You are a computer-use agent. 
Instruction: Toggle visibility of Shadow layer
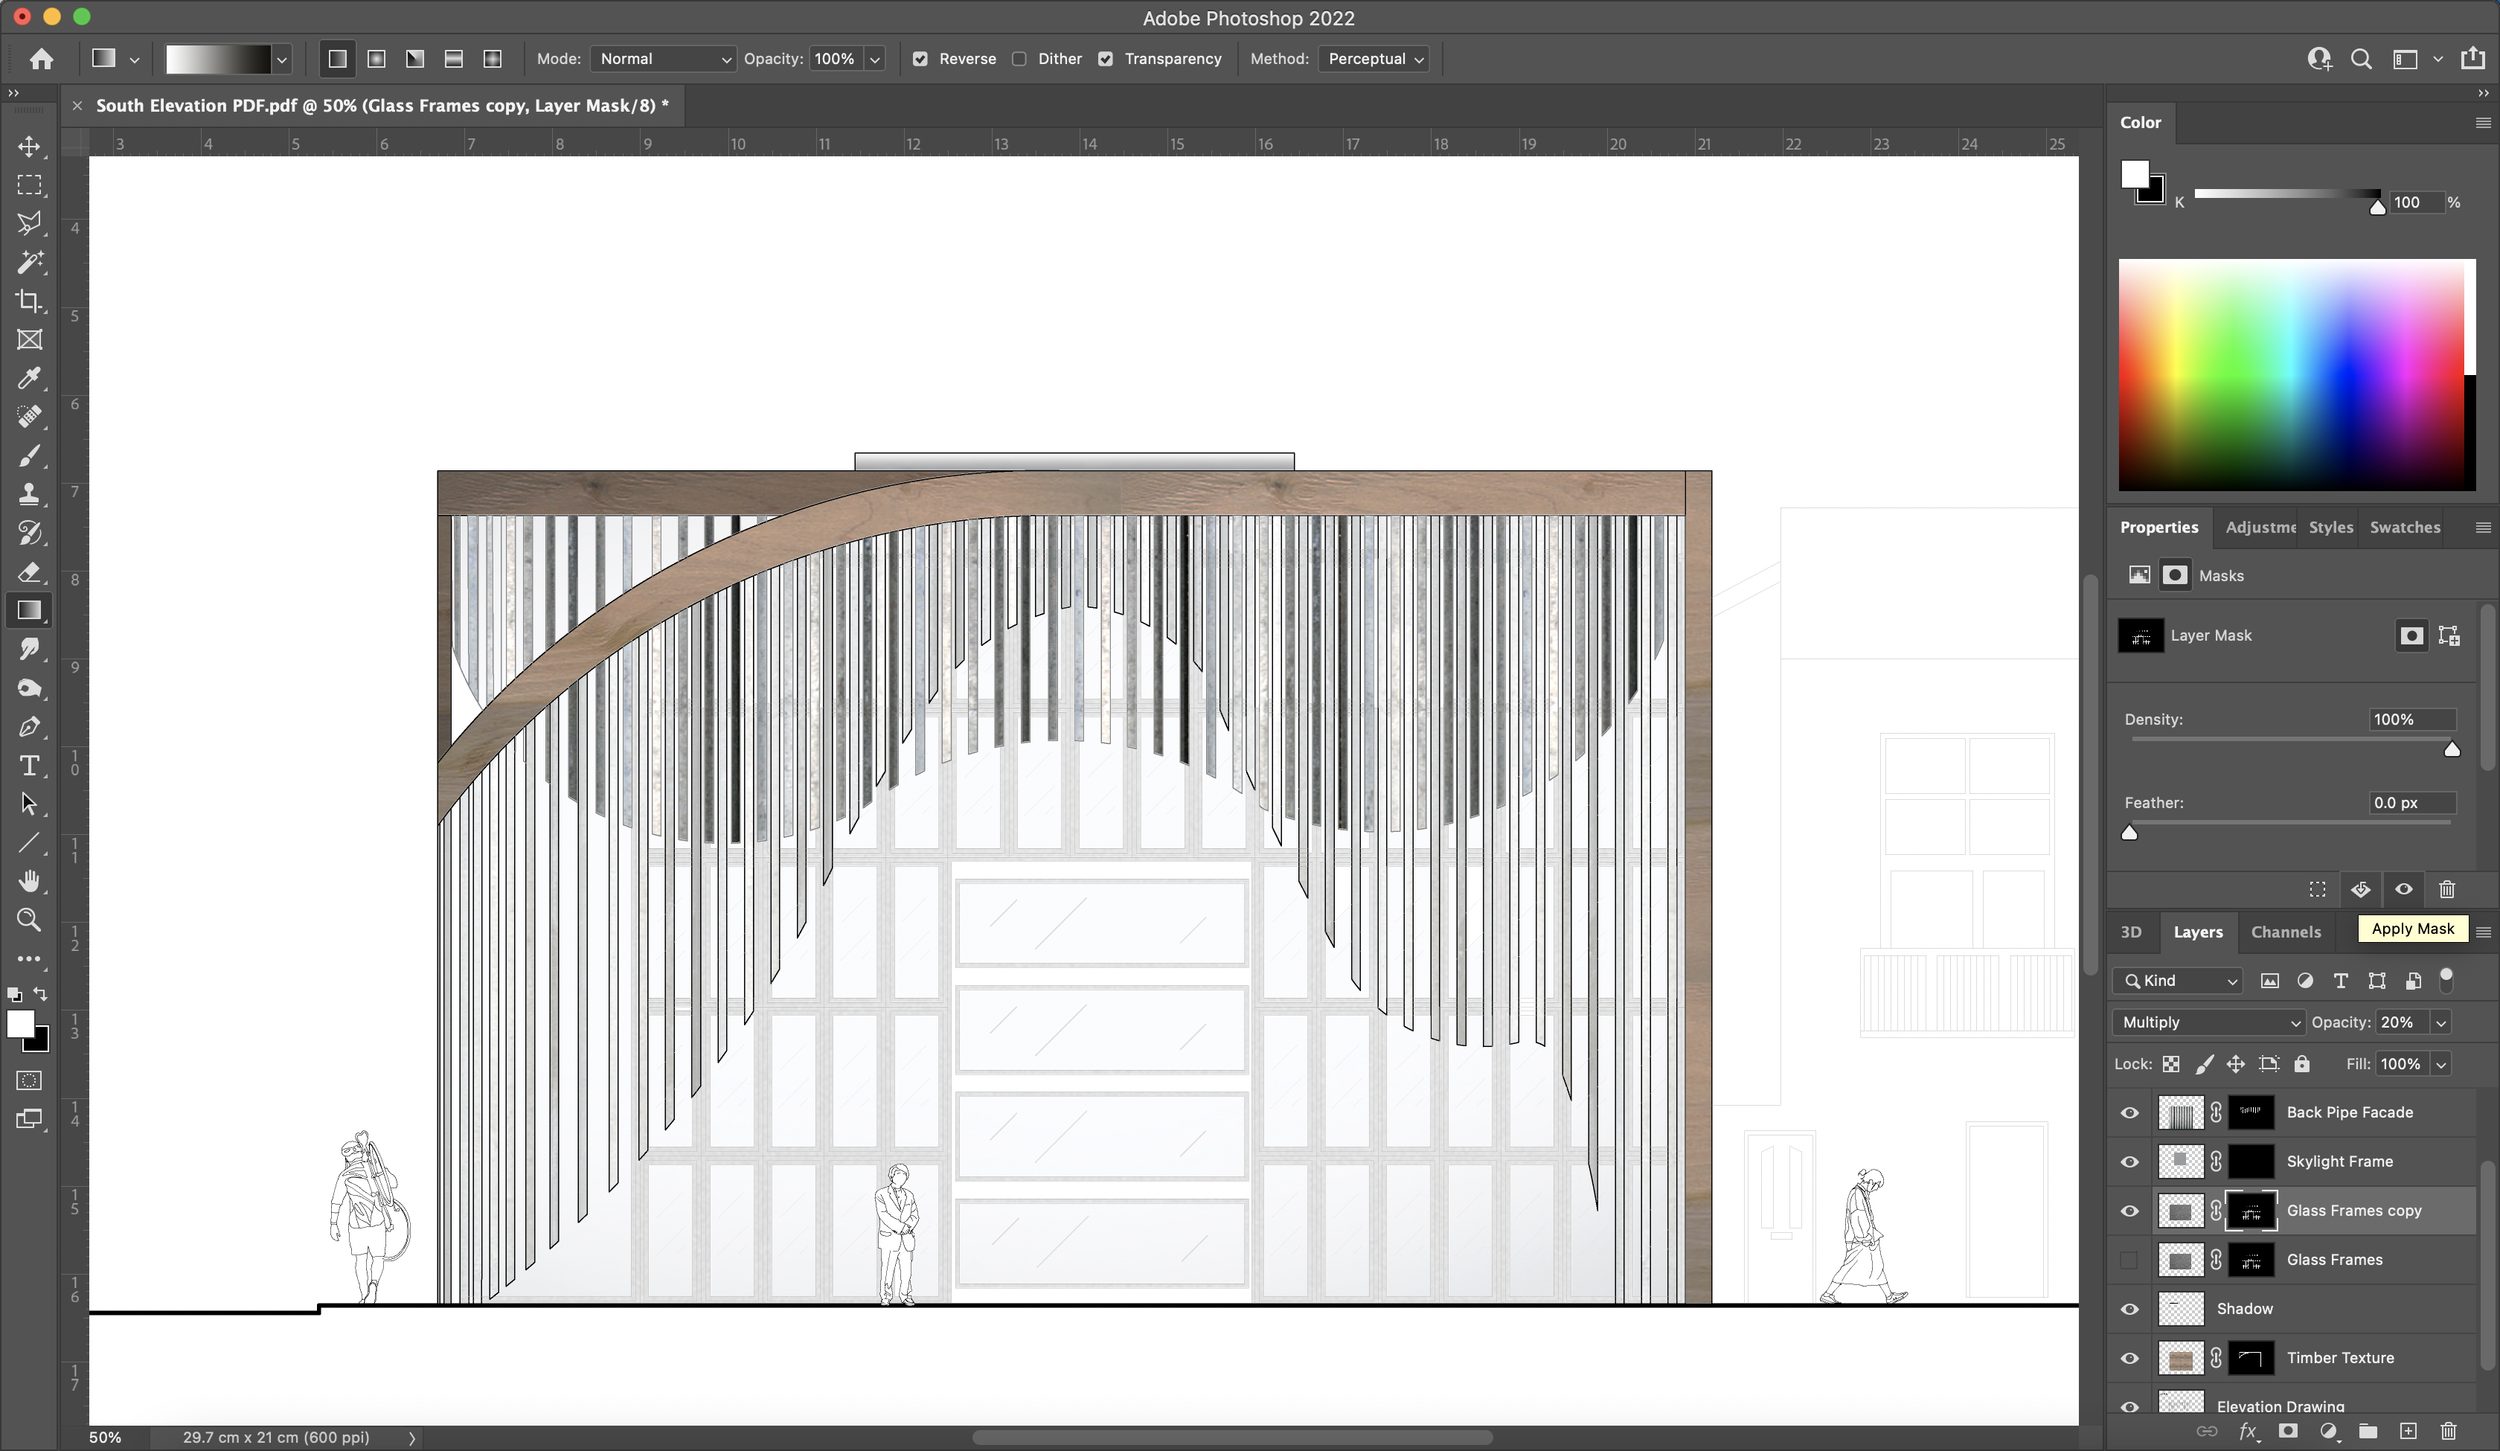(x=2131, y=1308)
